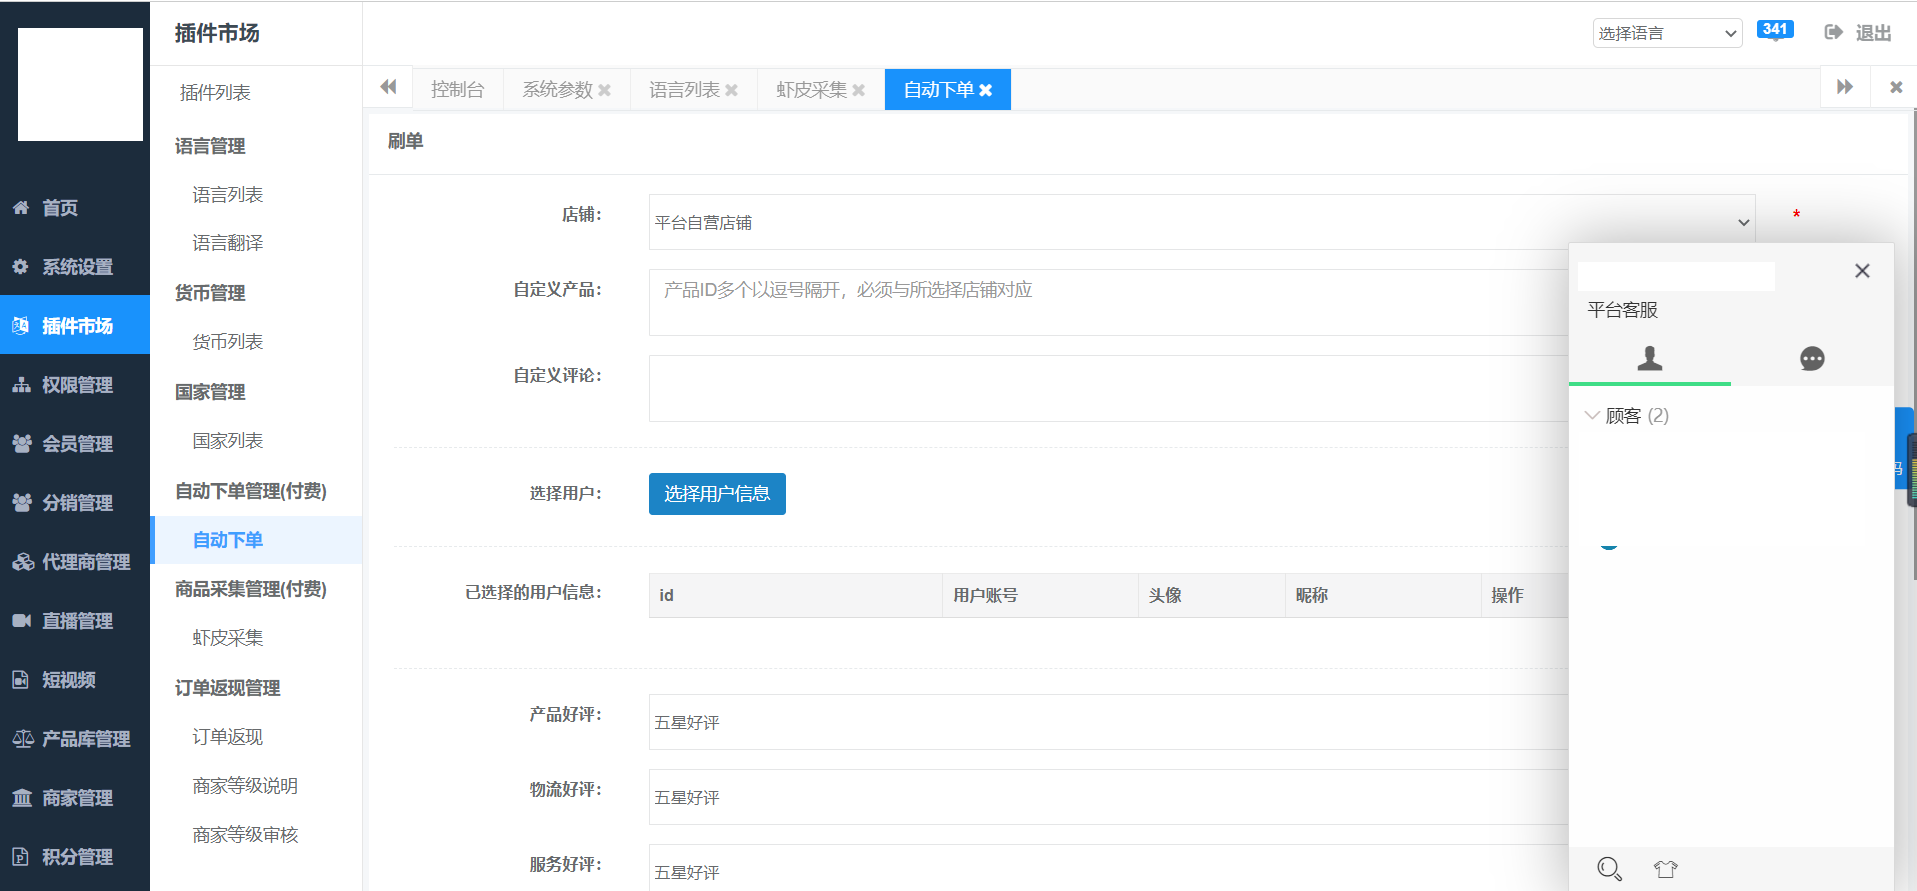Select 插件市场 in the sidebar
Viewport: 1917px width, 891px height.
pos(75,325)
